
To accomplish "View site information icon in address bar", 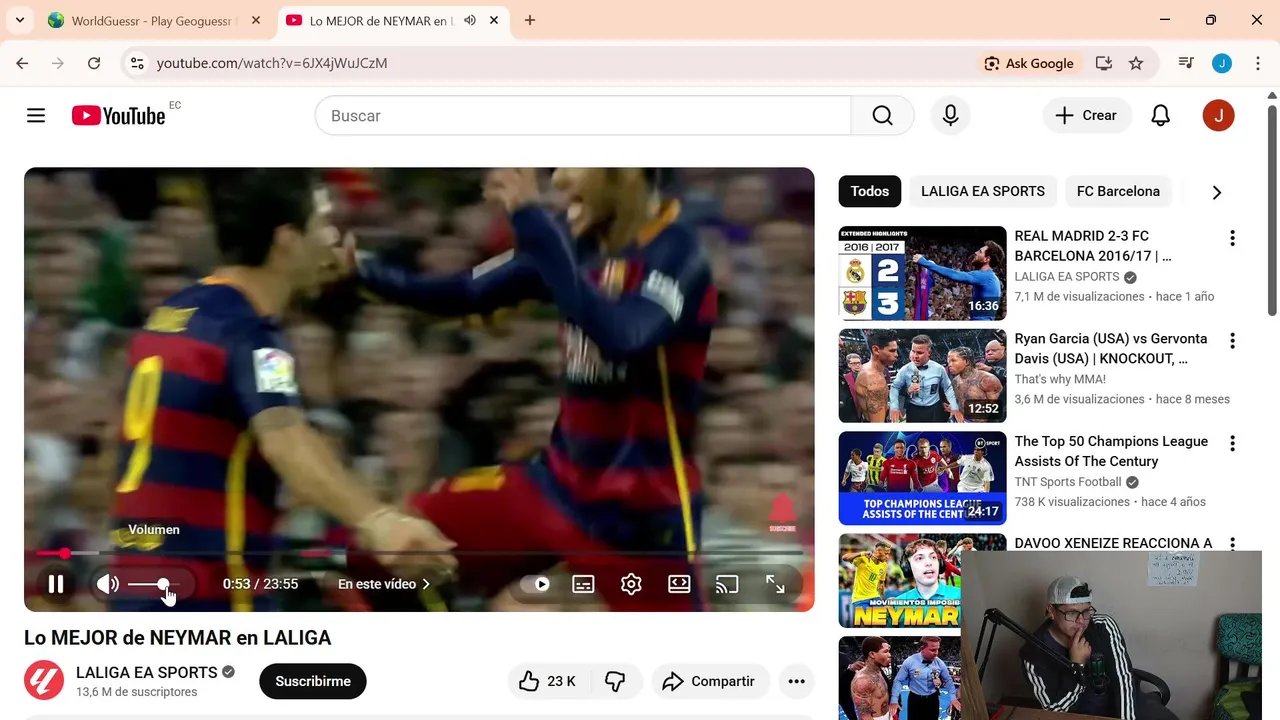I will [x=138, y=63].
